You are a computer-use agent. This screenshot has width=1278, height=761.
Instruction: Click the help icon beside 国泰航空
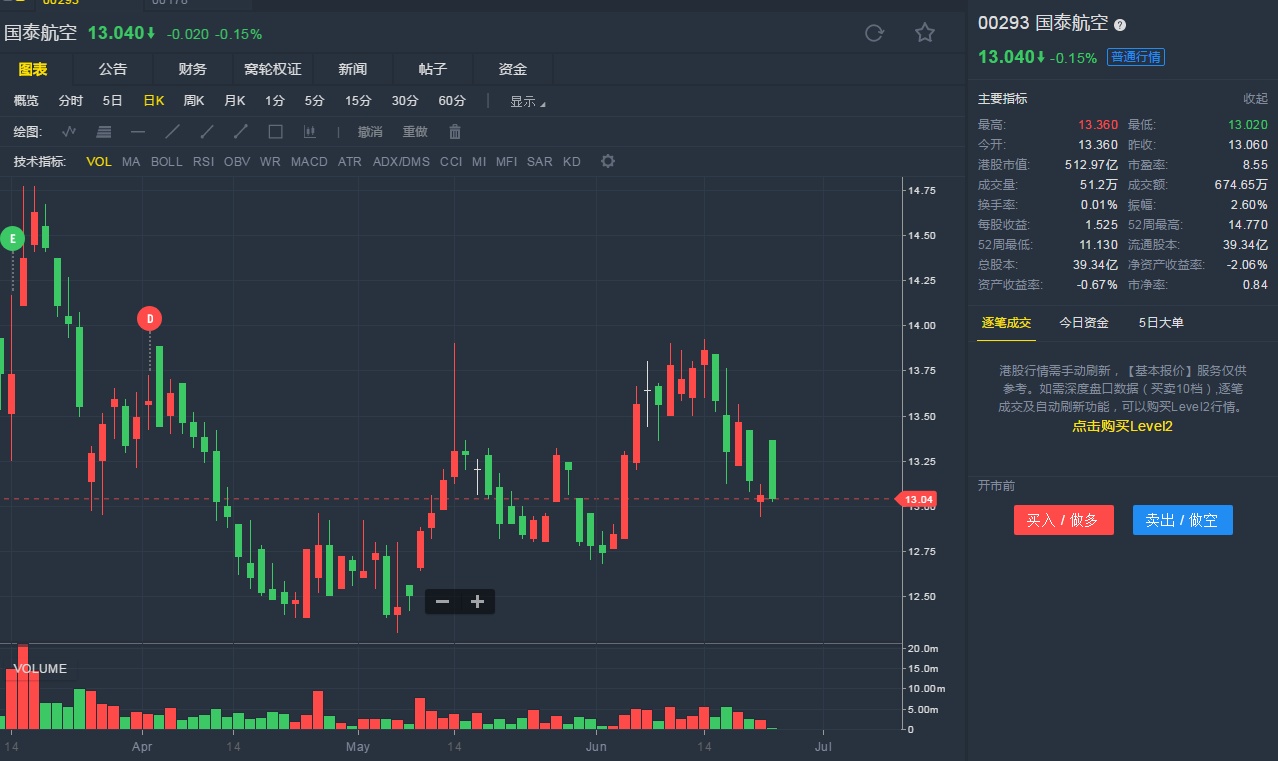1120,25
